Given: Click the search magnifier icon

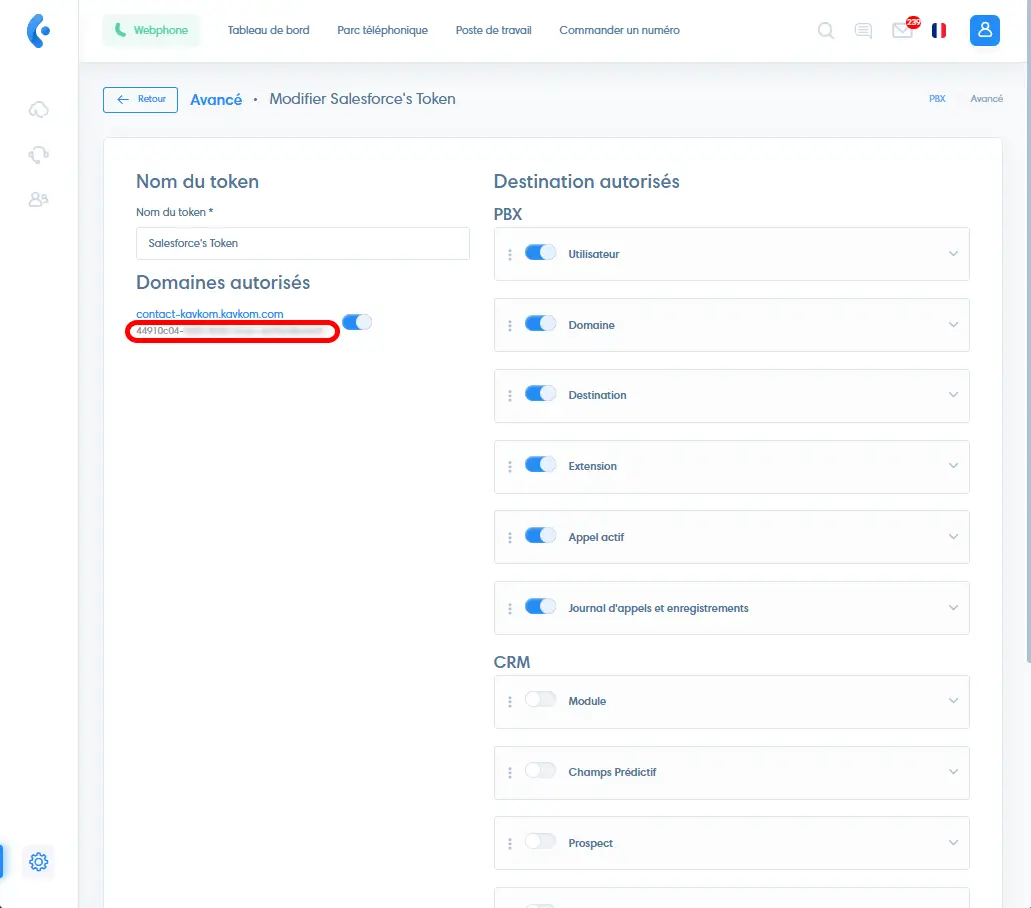Looking at the screenshot, I should [826, 31].
